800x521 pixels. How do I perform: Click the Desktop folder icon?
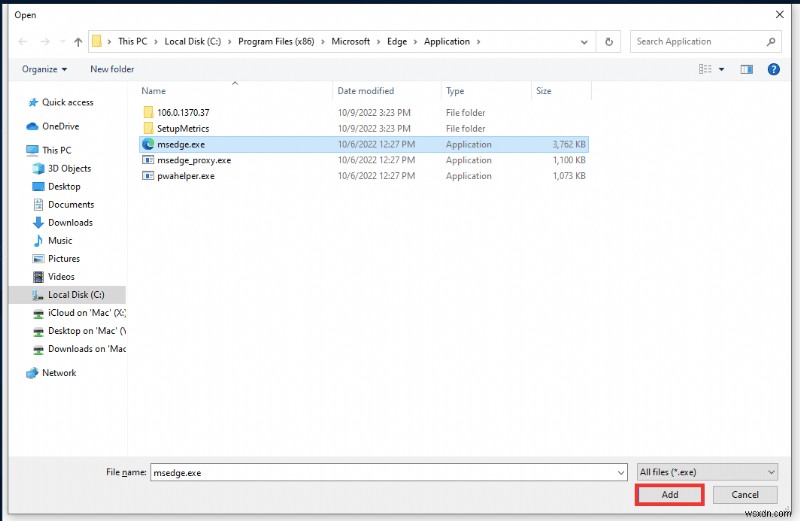(38, 186)
